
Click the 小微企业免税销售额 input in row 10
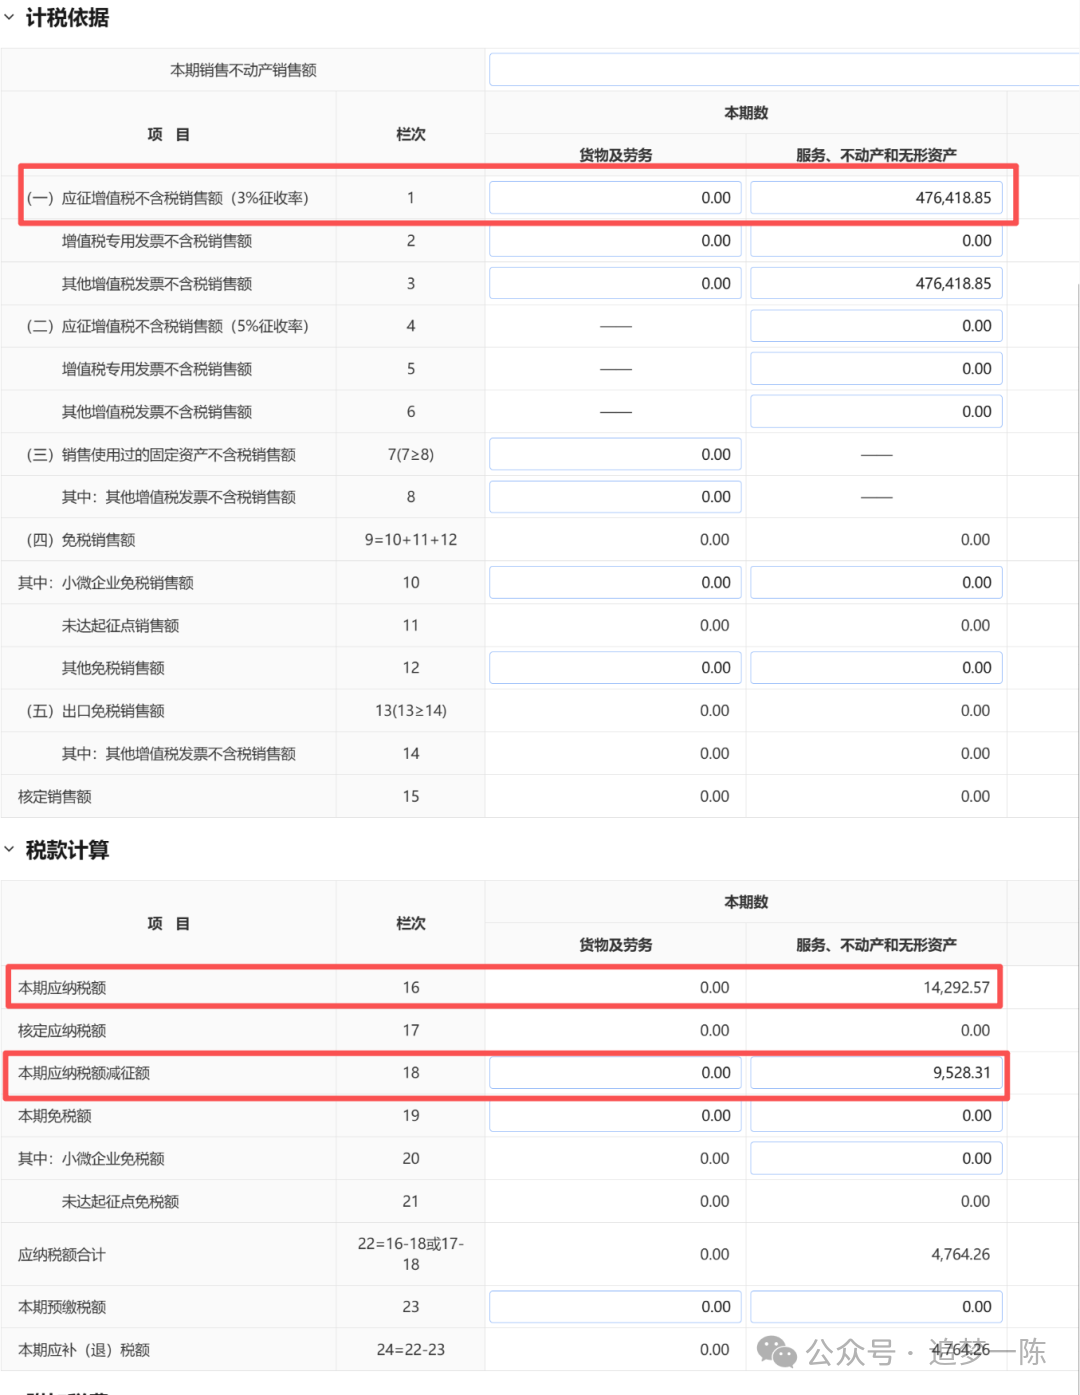tap(614, 582)
